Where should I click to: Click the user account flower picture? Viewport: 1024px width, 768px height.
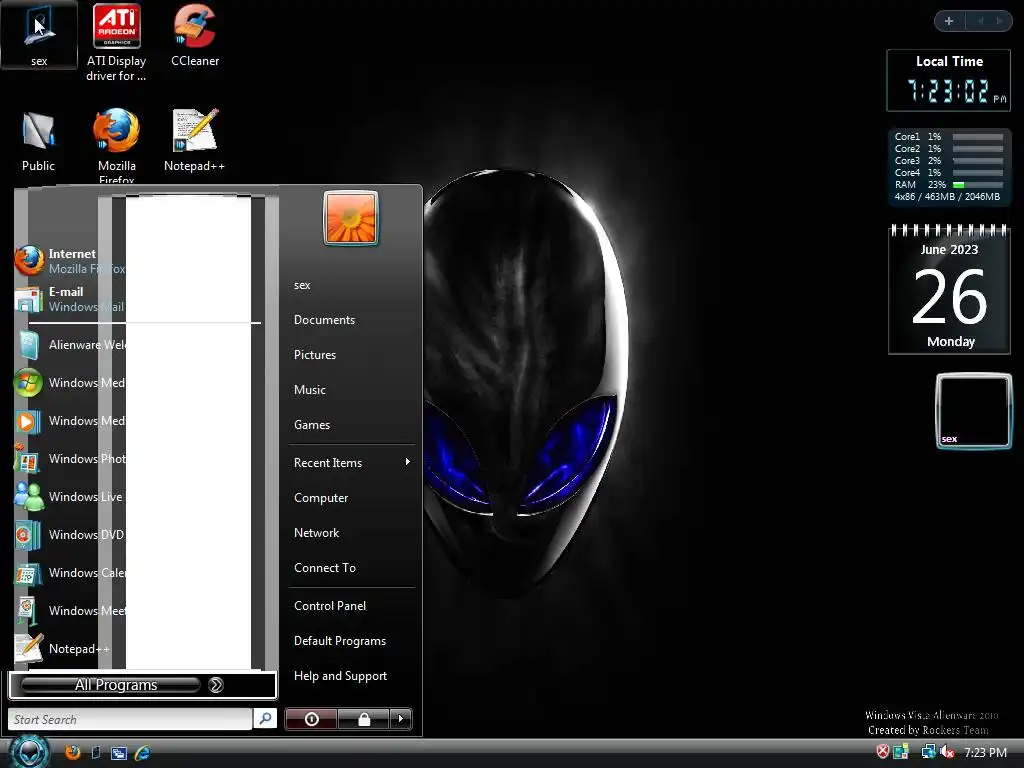(x=351, y=218)
